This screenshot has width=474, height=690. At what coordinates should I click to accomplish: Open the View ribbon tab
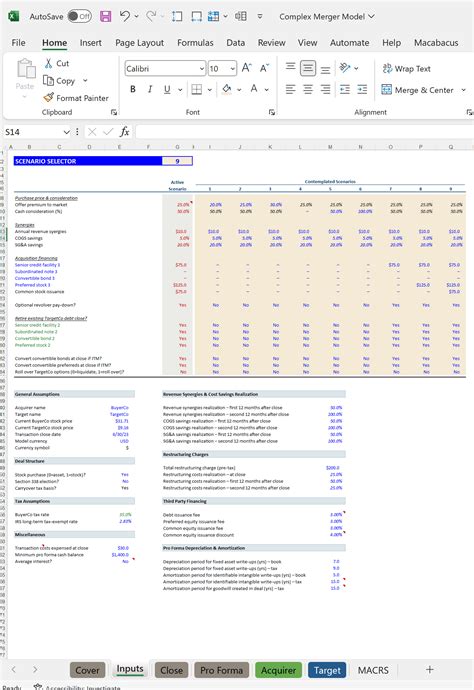tap(307, 43)
